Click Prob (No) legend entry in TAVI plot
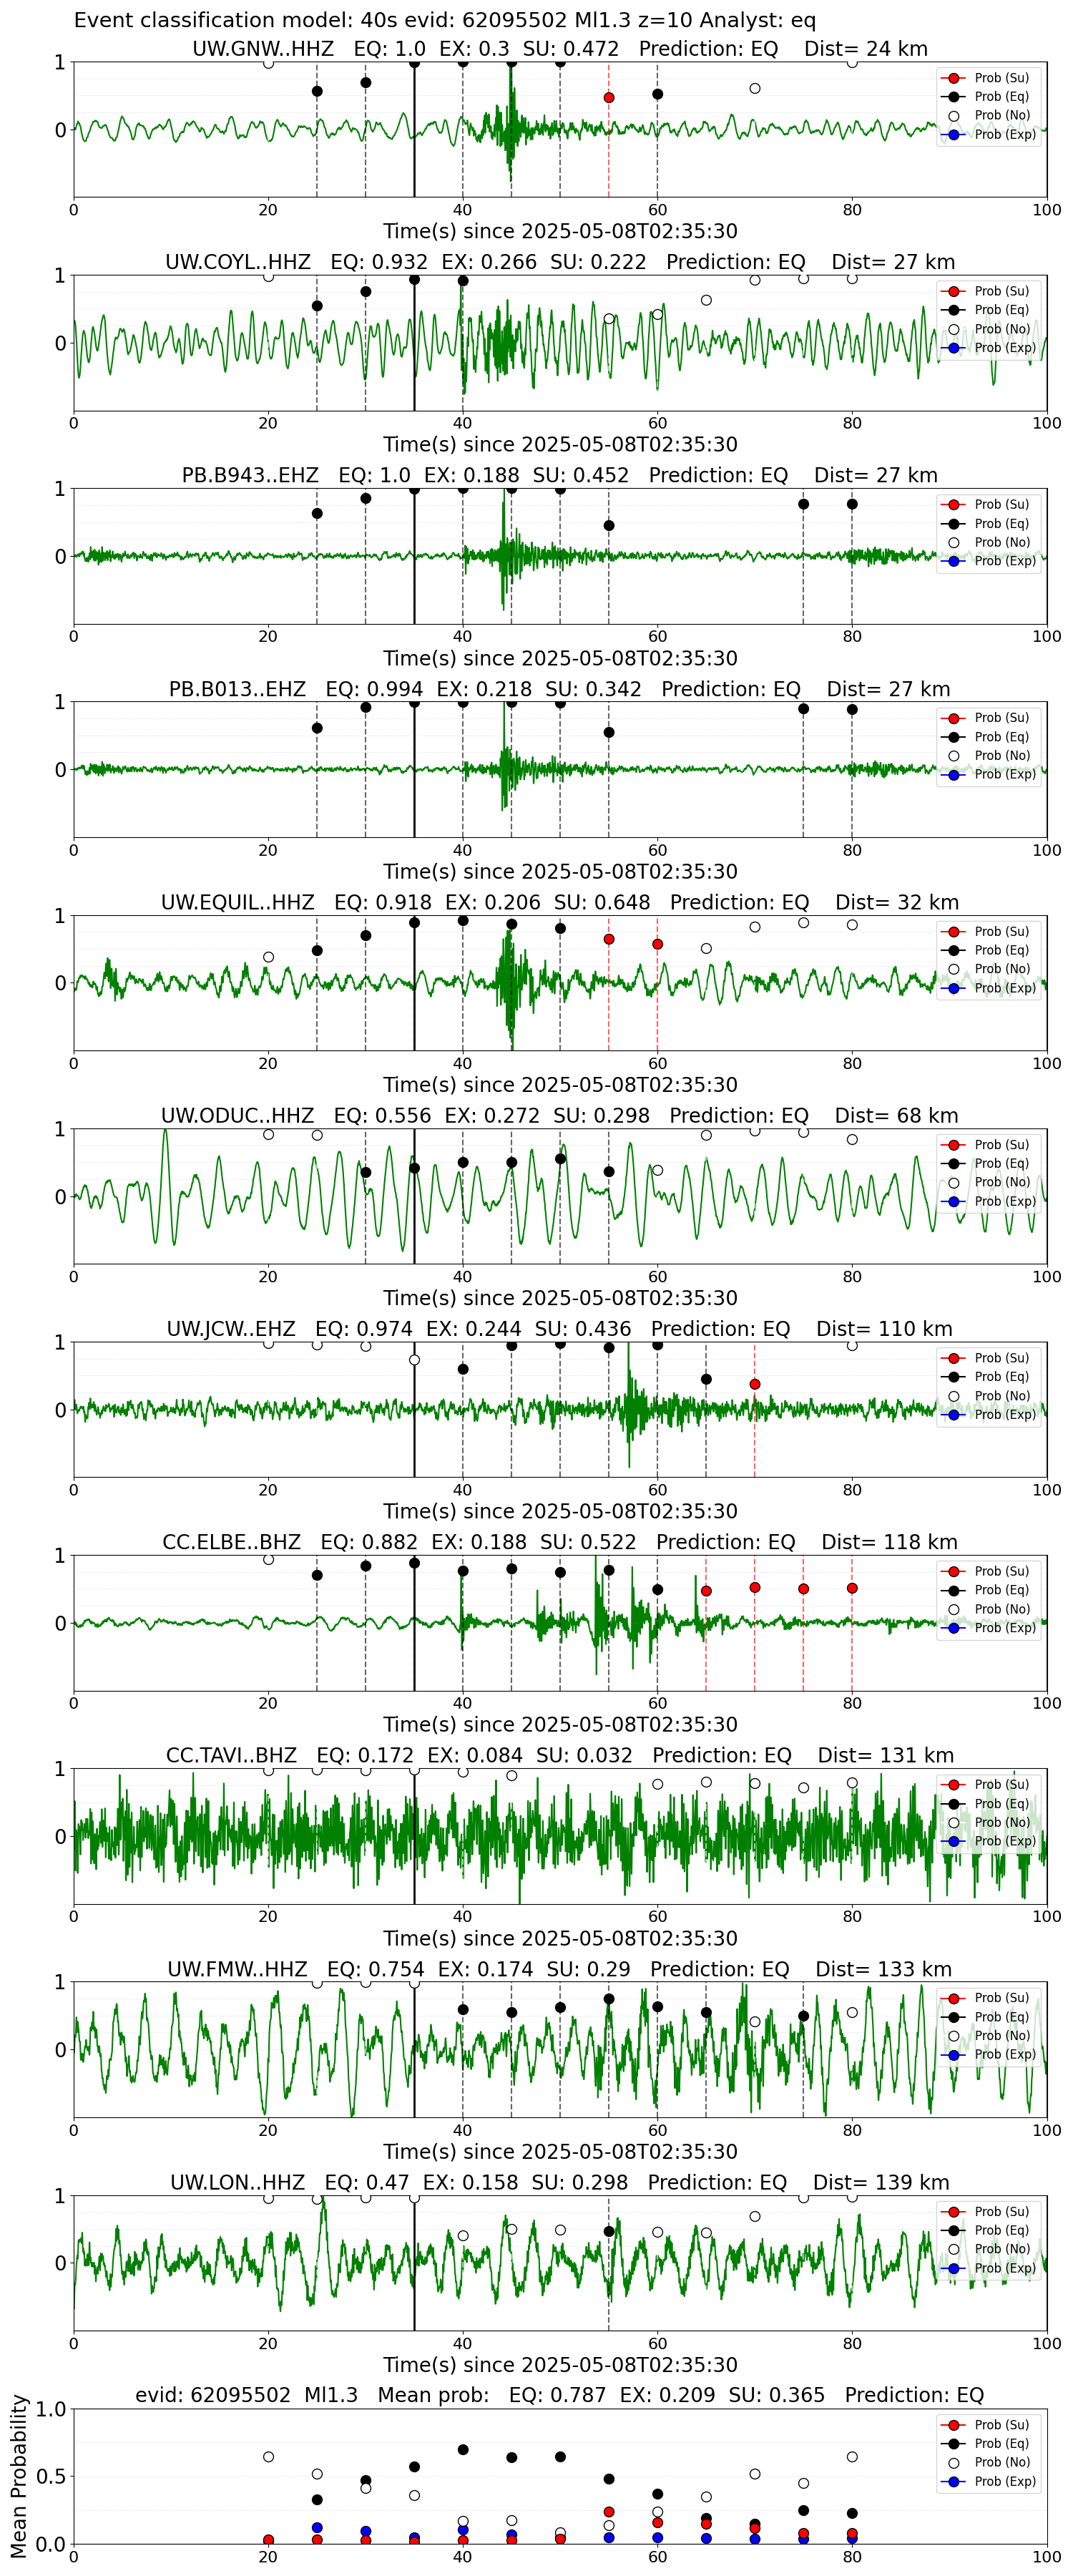The image size is (1073, 2576). tap(988, 1822)
